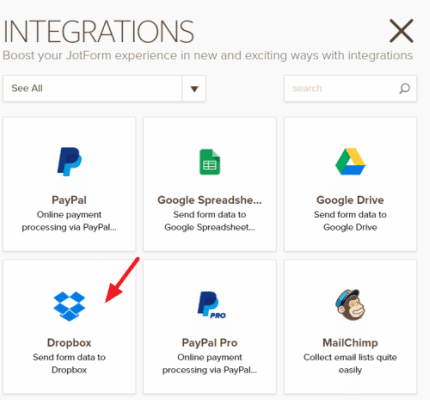The width and height of the screenshot is (430, 400).
Task: Click 'Send form data to Google Drive' description
Action: point(350,221)
